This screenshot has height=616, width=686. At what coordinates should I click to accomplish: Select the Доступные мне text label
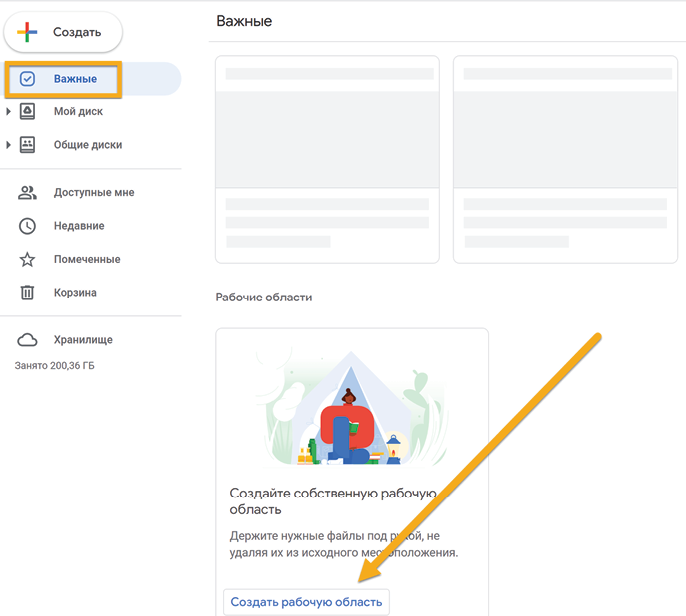(94, 193)
